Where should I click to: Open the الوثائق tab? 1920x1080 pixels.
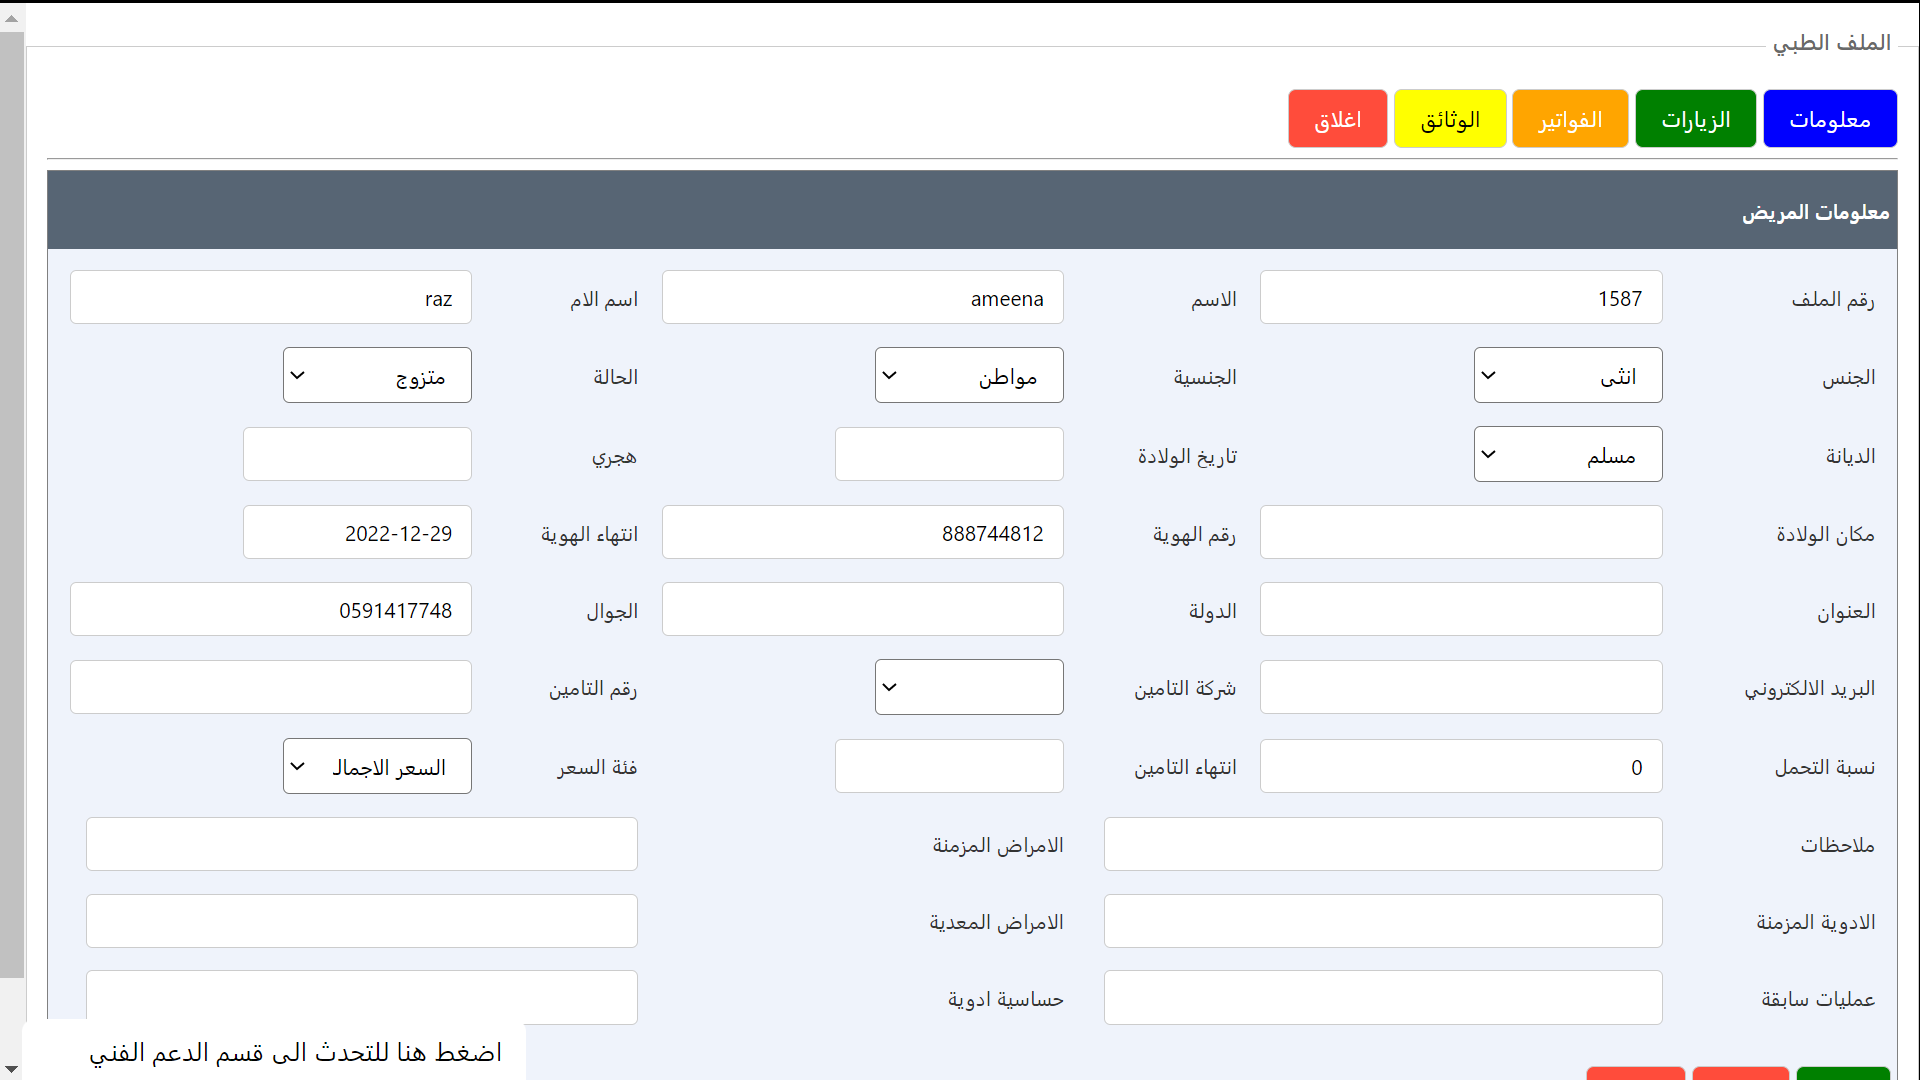coord(1450,119)
